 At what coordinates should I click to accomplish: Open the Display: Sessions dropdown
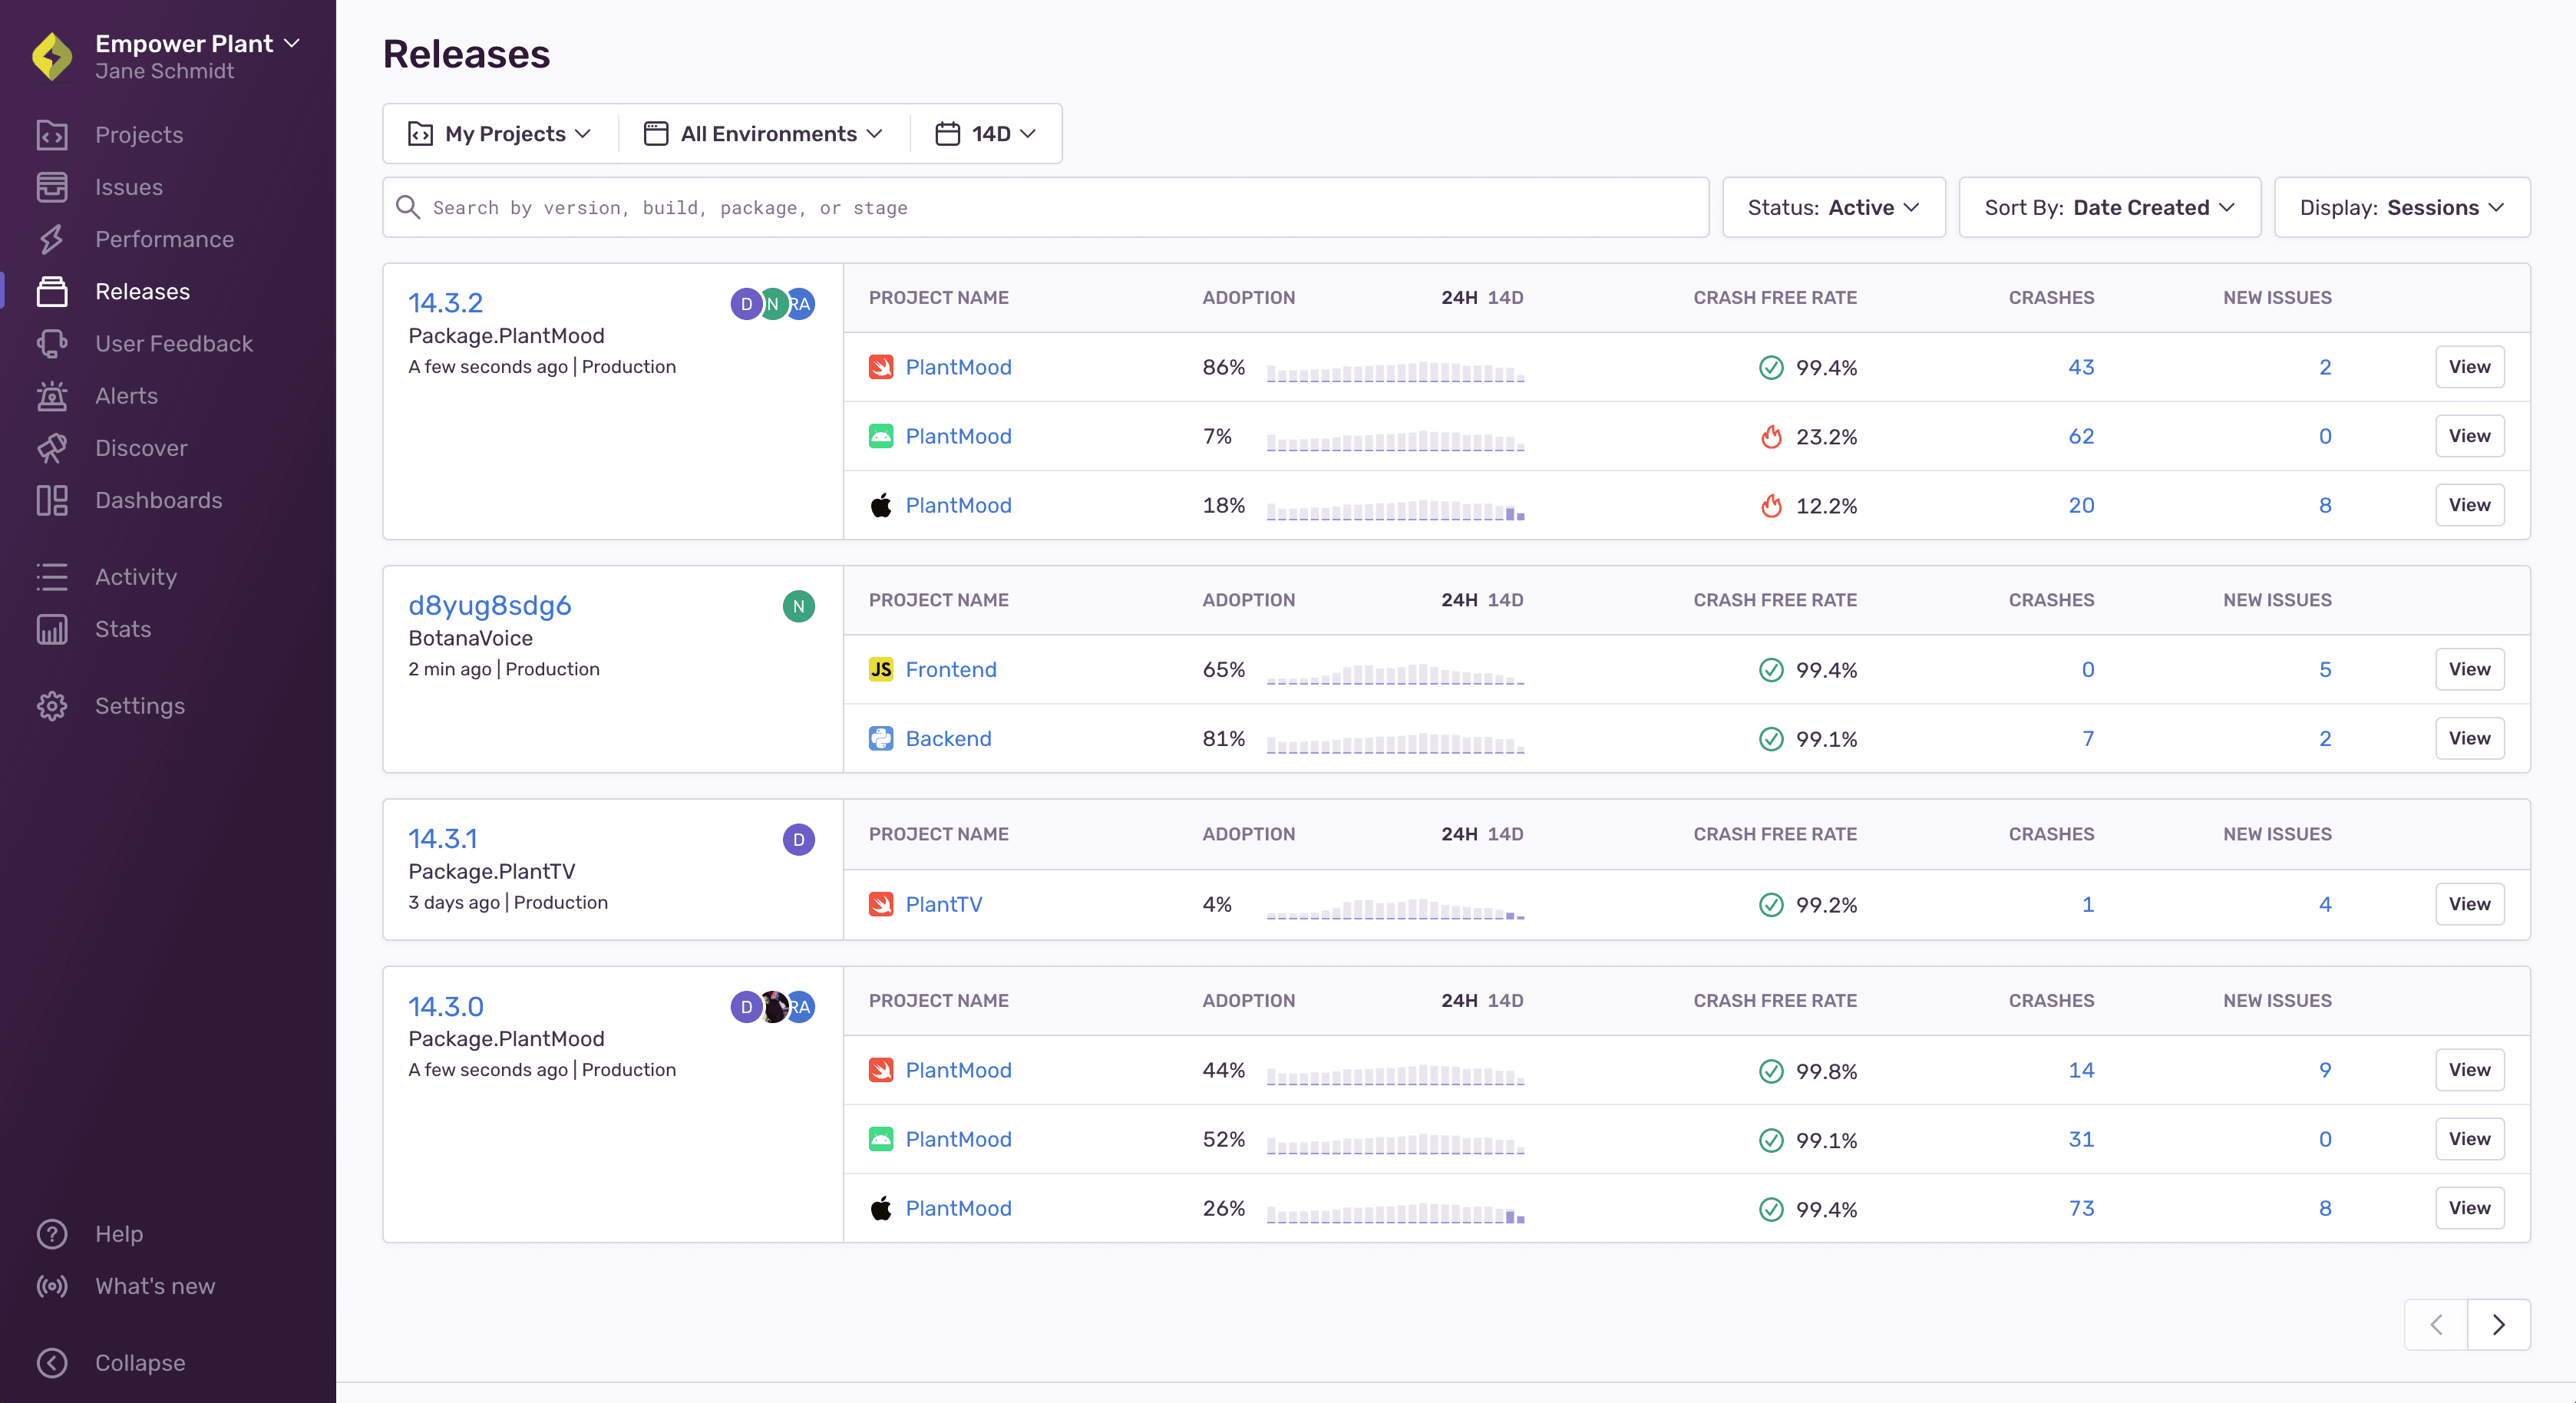(x=2401, y=207)
